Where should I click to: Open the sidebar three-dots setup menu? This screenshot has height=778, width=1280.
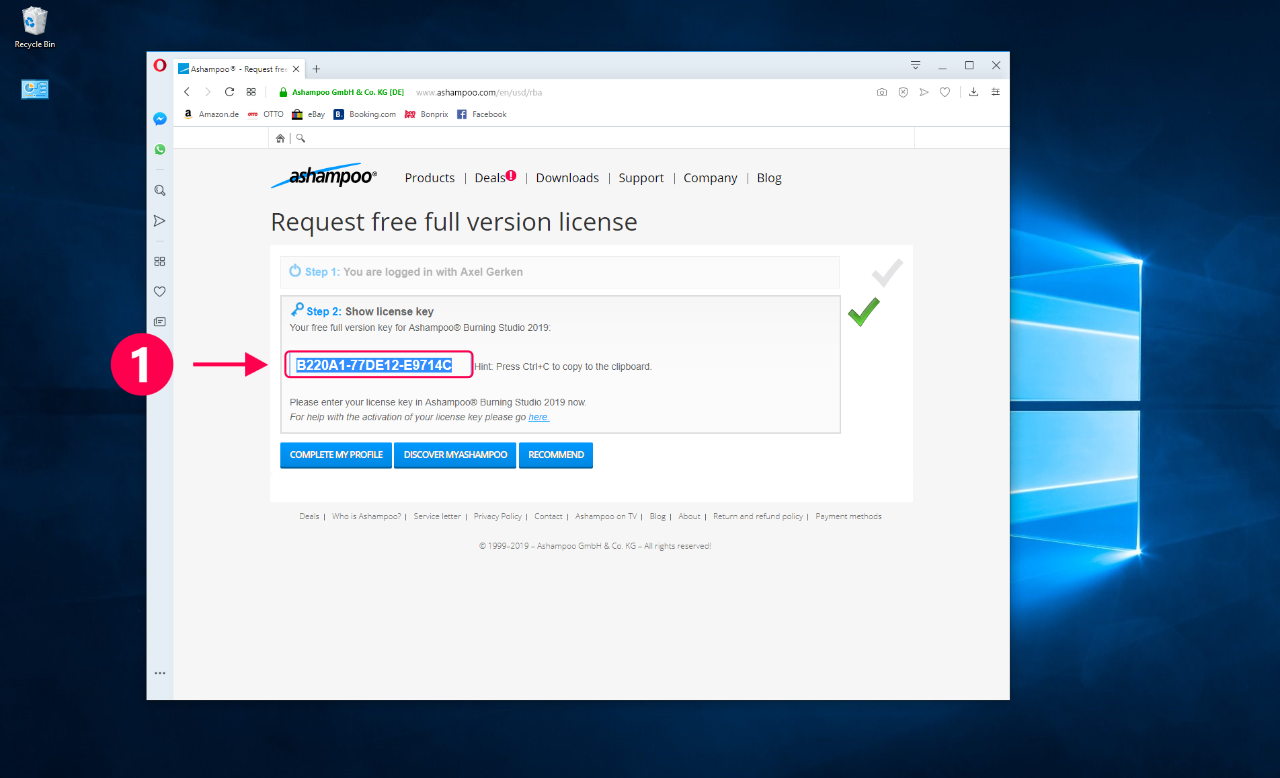pos(160,673)
